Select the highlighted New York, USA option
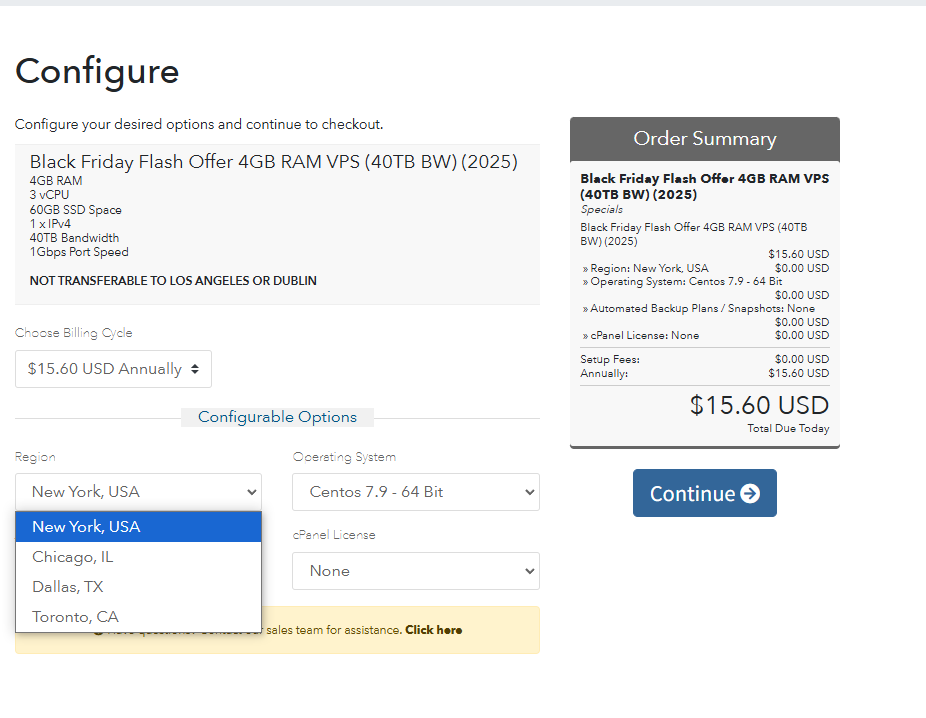Image resolution: width=926 pixels, height=718 pixels. point(138,527)
